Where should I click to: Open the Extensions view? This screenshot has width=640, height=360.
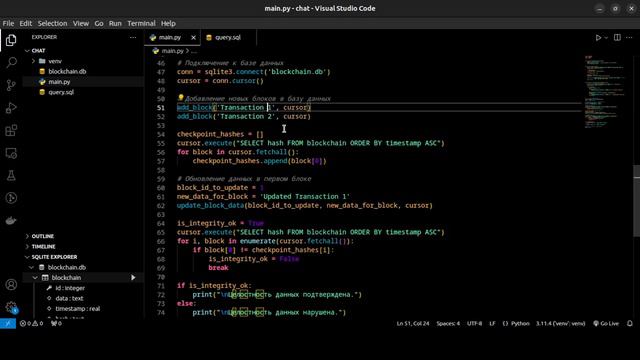tap(11, 131)
